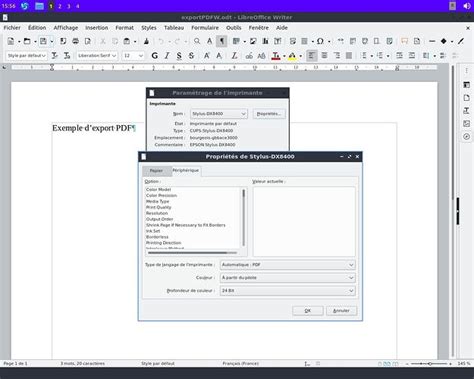Viewport: 474px width, 379px height.
Task: Open Type de langage de l'imprimante dropdown
Action: (288, 265)
